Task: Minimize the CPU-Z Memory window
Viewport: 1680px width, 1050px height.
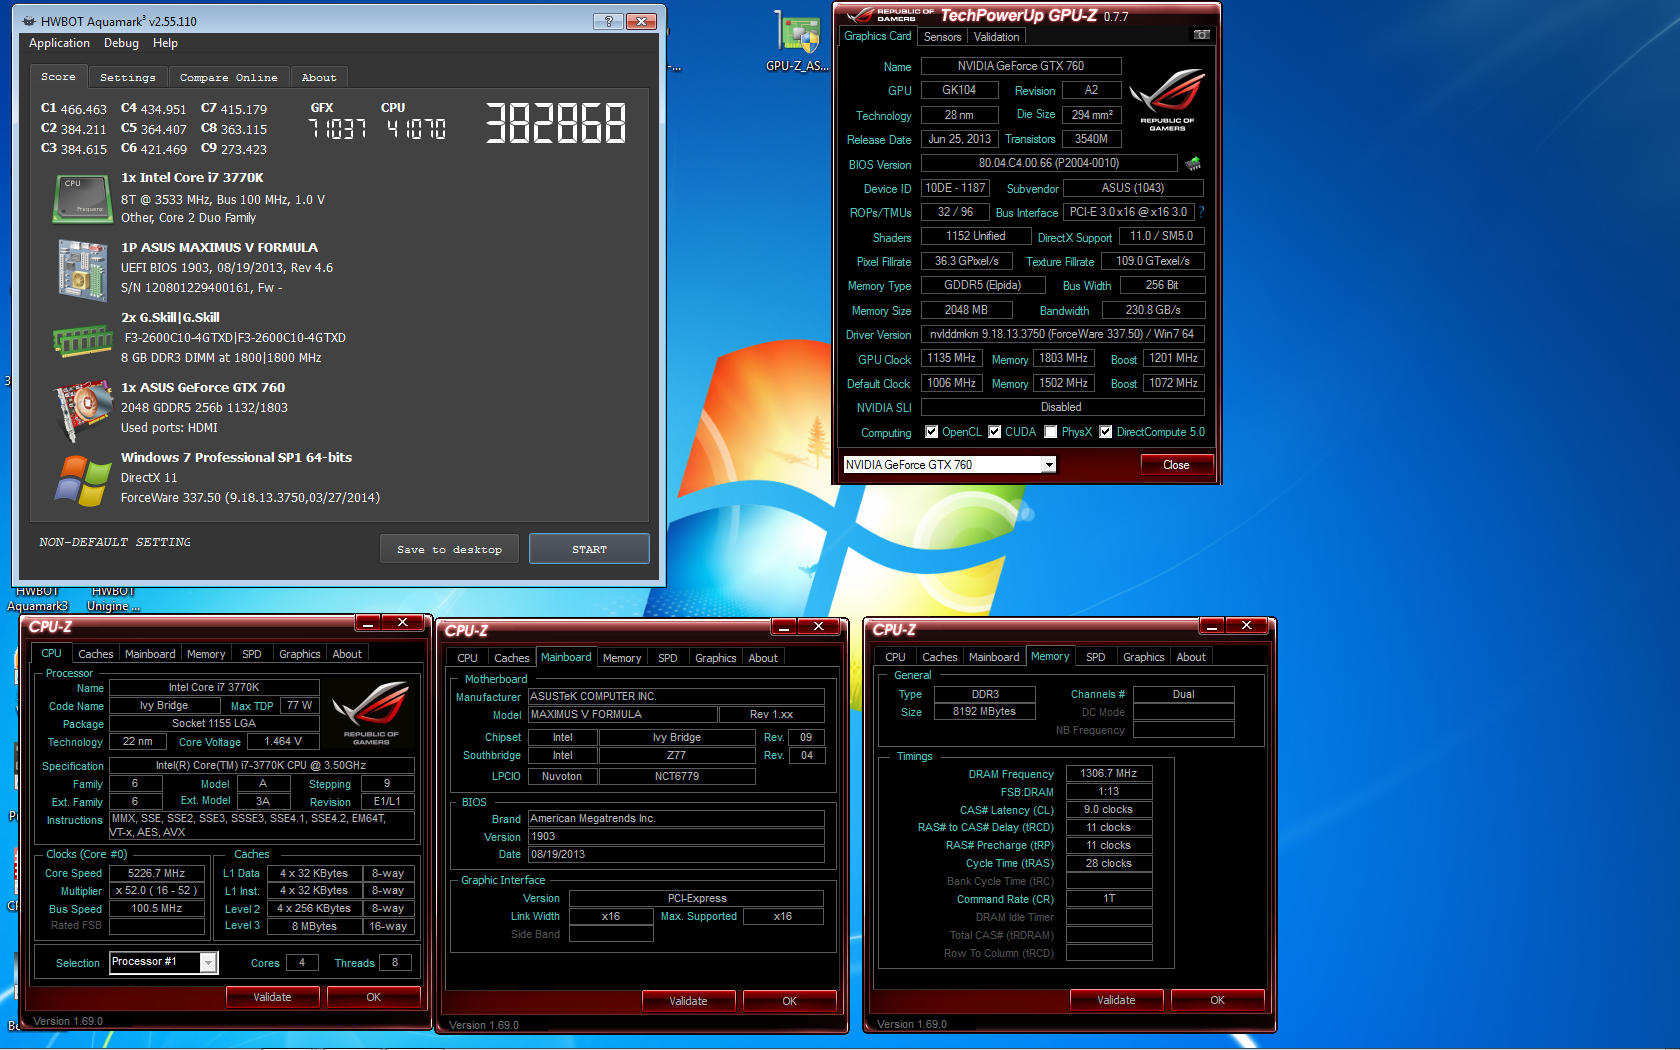Action: [x=1212, y=626]
